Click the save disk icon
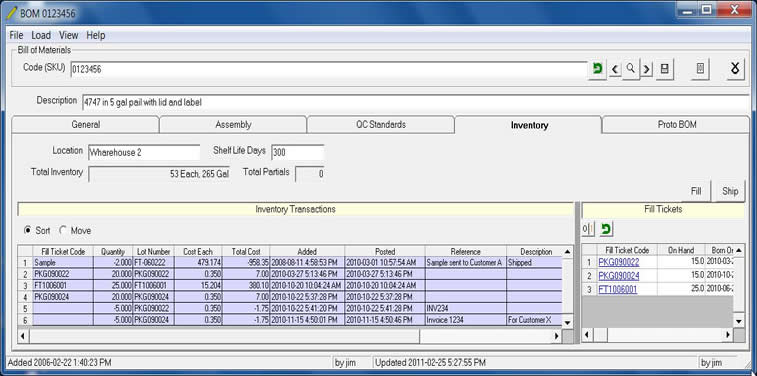 tap(664, 69)
